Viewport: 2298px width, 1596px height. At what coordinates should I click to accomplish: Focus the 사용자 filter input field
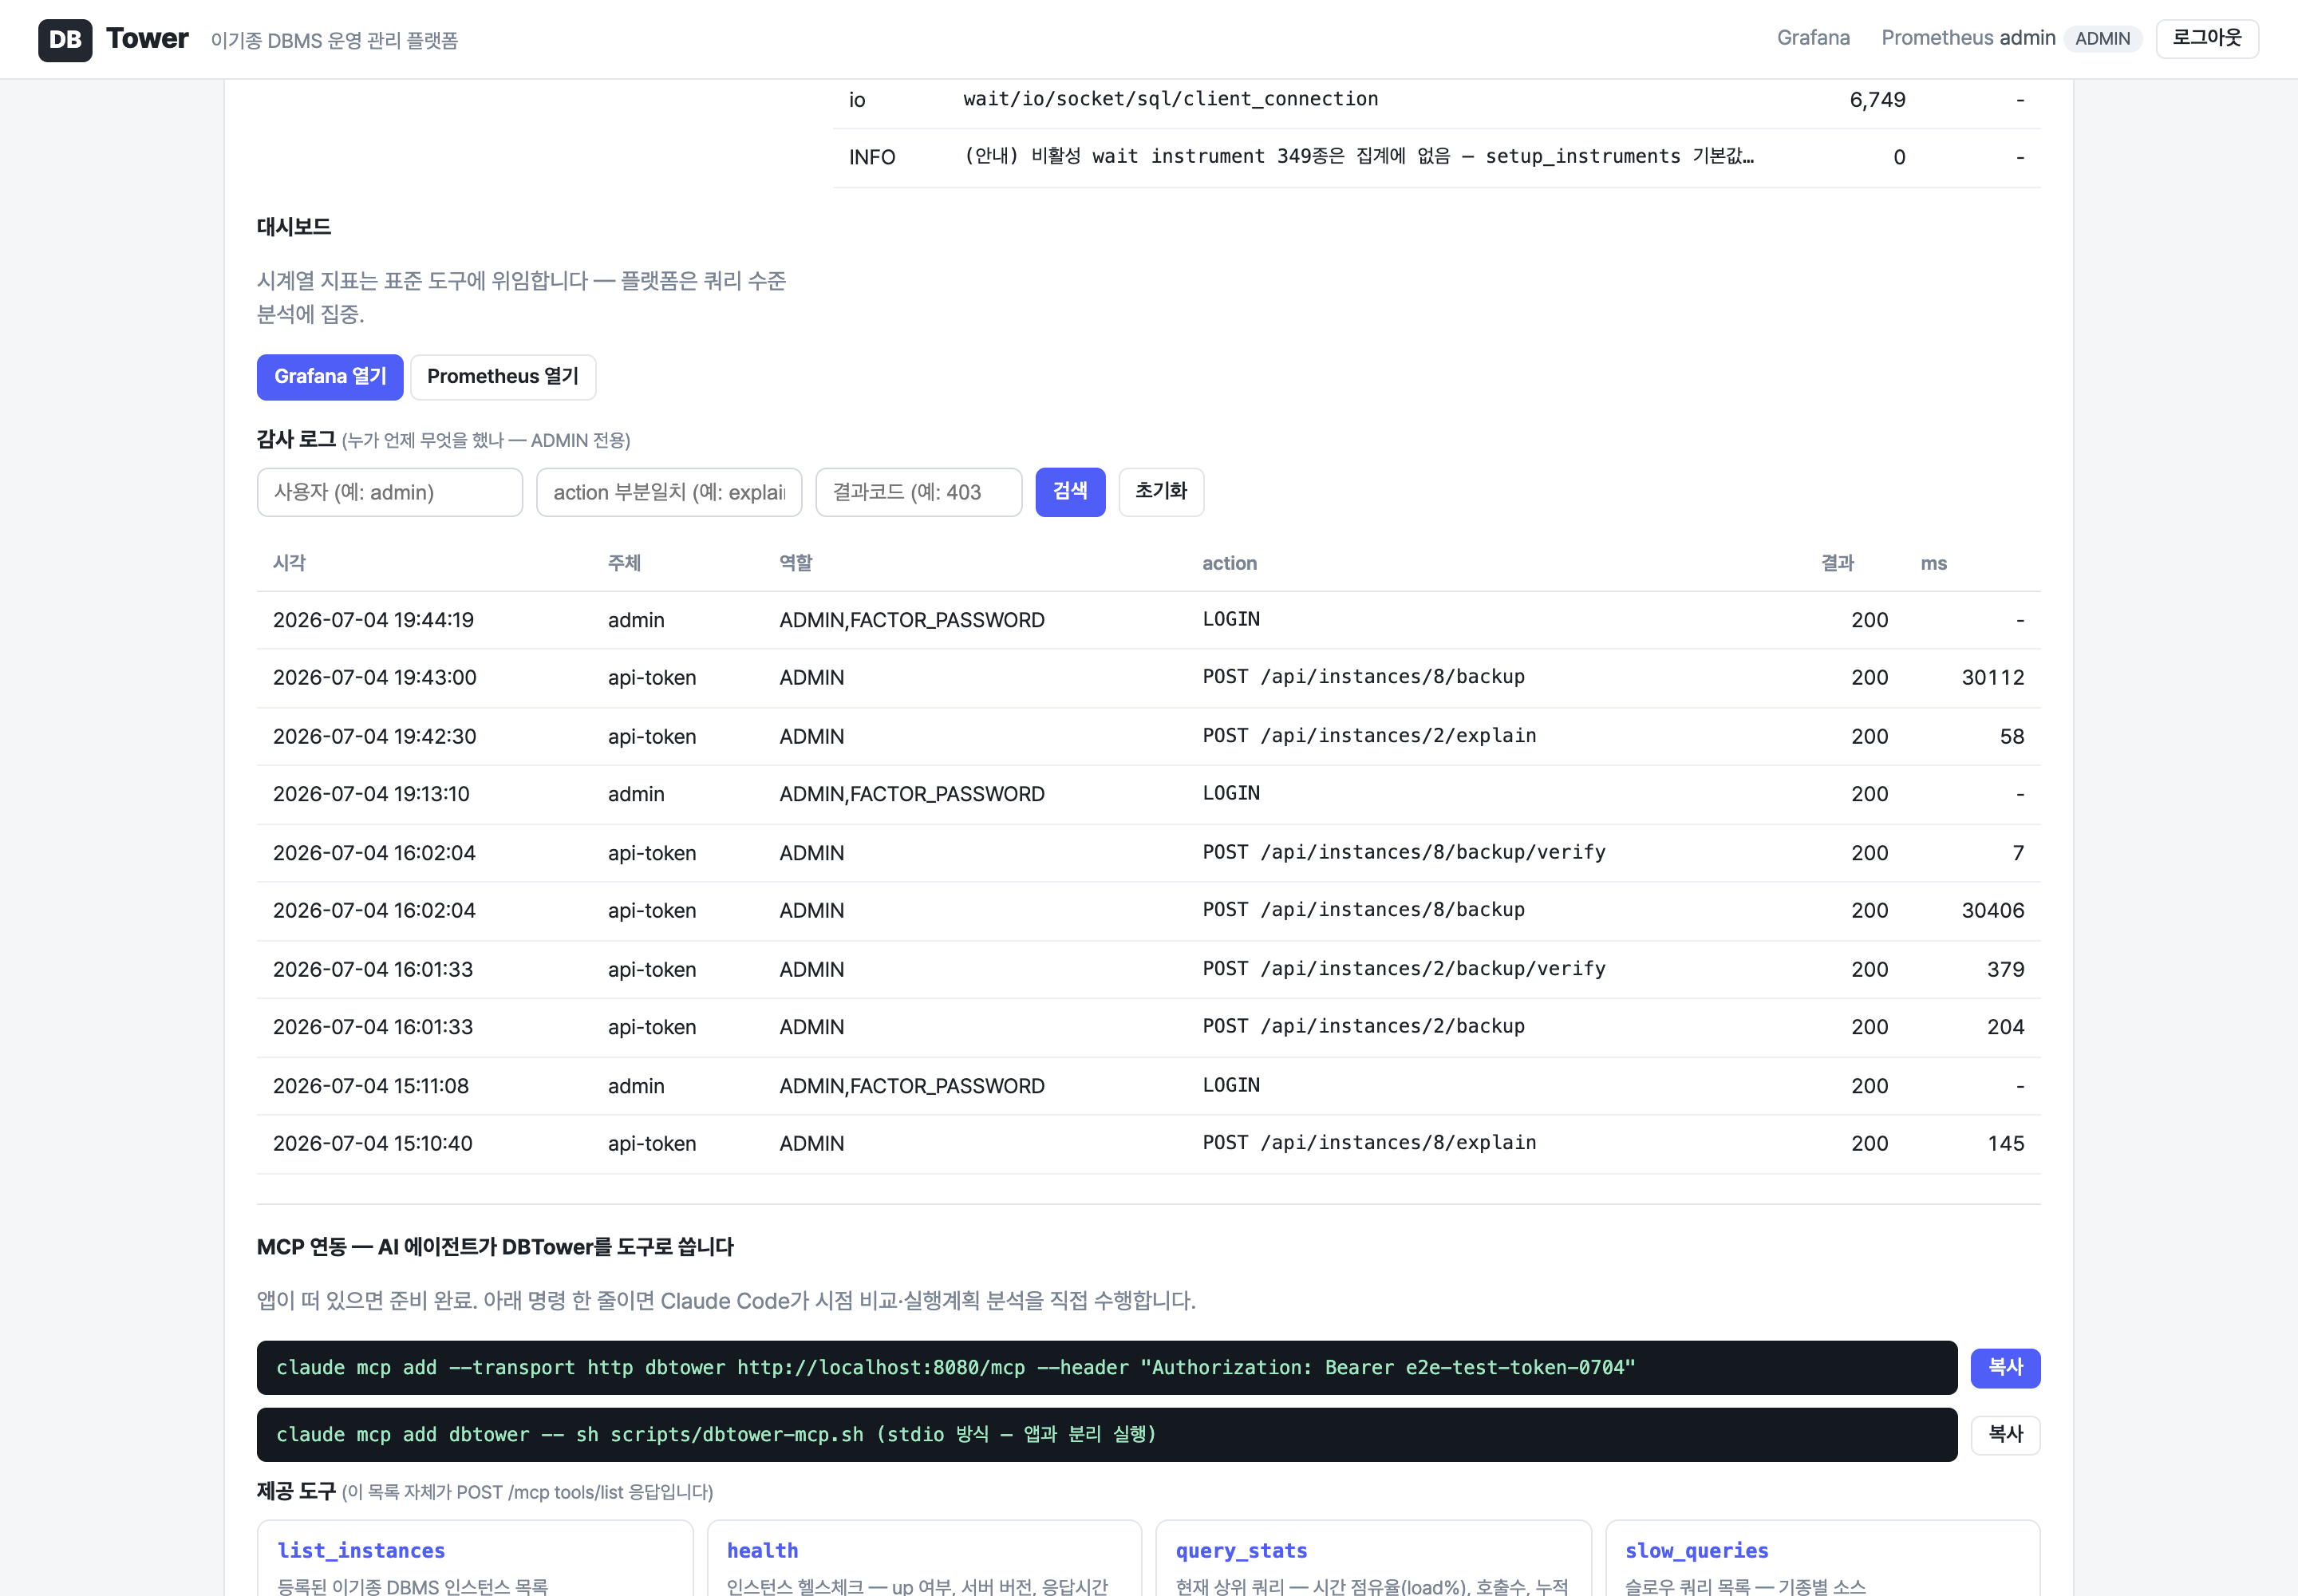click(x=389, y=492)
